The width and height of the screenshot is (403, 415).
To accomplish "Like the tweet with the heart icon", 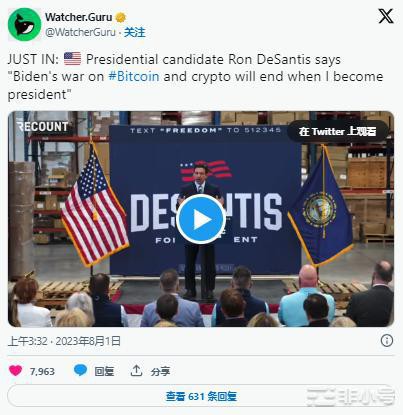I will [x=15, y=370].
